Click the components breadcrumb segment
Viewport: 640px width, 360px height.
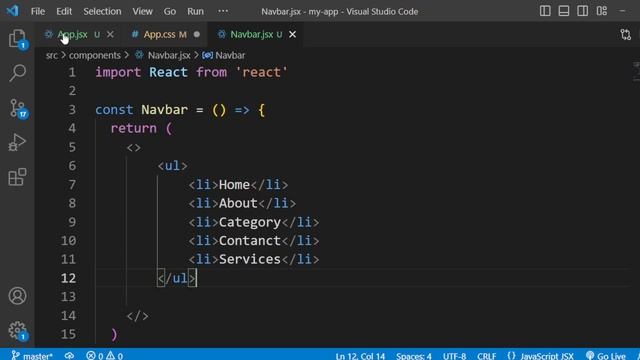(x=95, y=55)
